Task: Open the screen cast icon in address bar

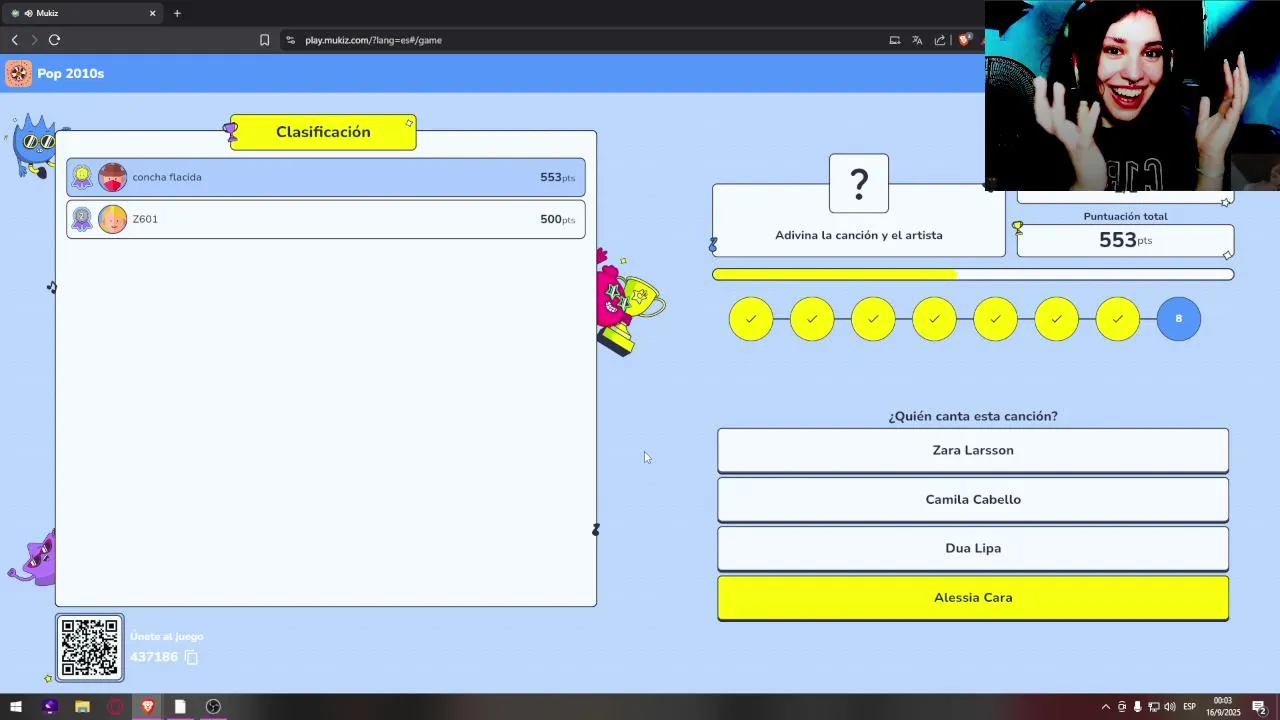Action: (894, 40)
